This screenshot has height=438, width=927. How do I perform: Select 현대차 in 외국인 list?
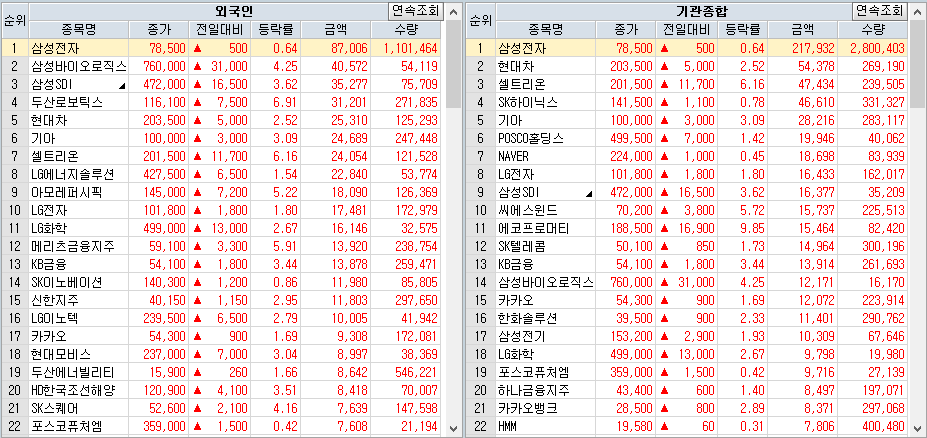(x=50, y=120)
